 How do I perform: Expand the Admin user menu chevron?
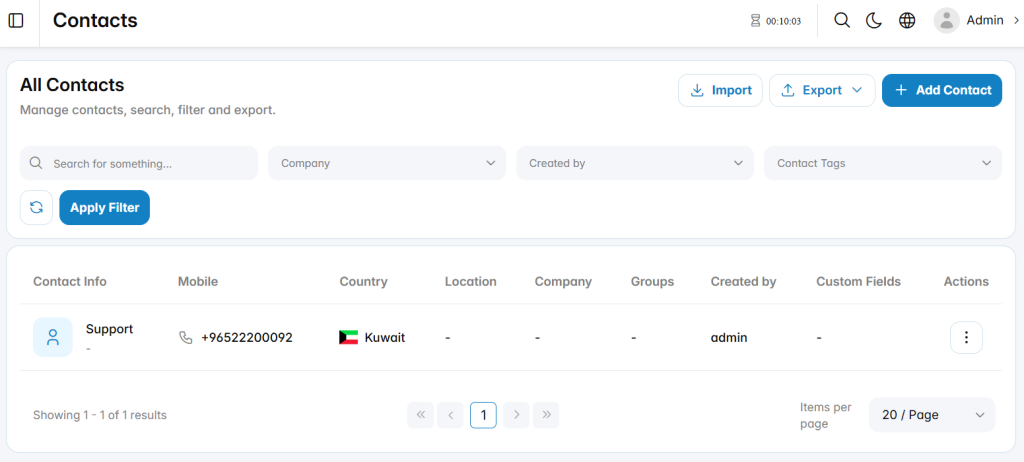point(1016,21)
